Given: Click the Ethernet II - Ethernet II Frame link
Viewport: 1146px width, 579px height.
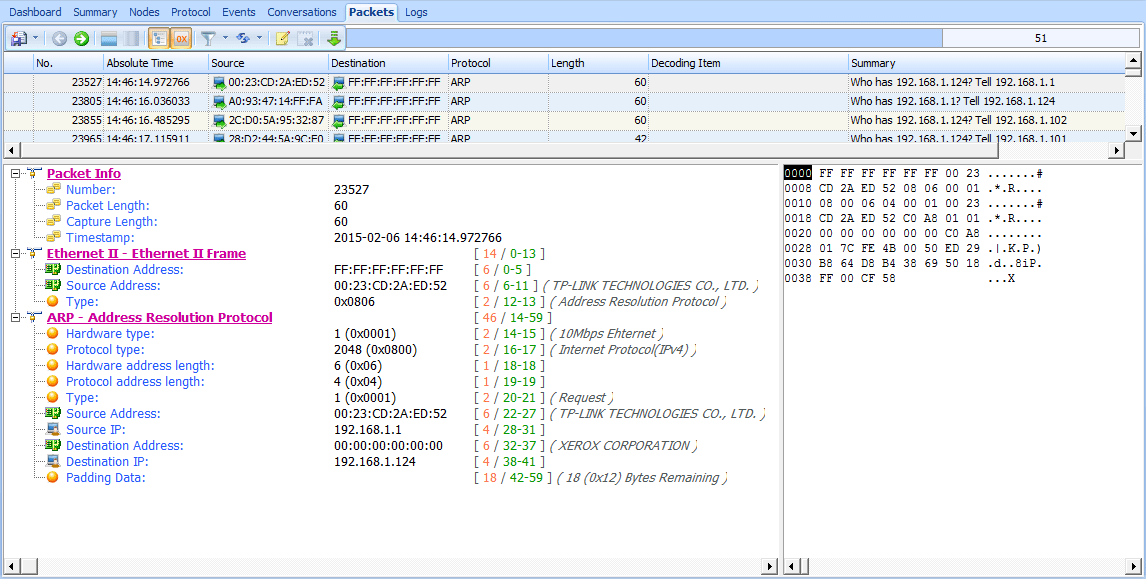Looking at the screenshot, I should [146, 254].
